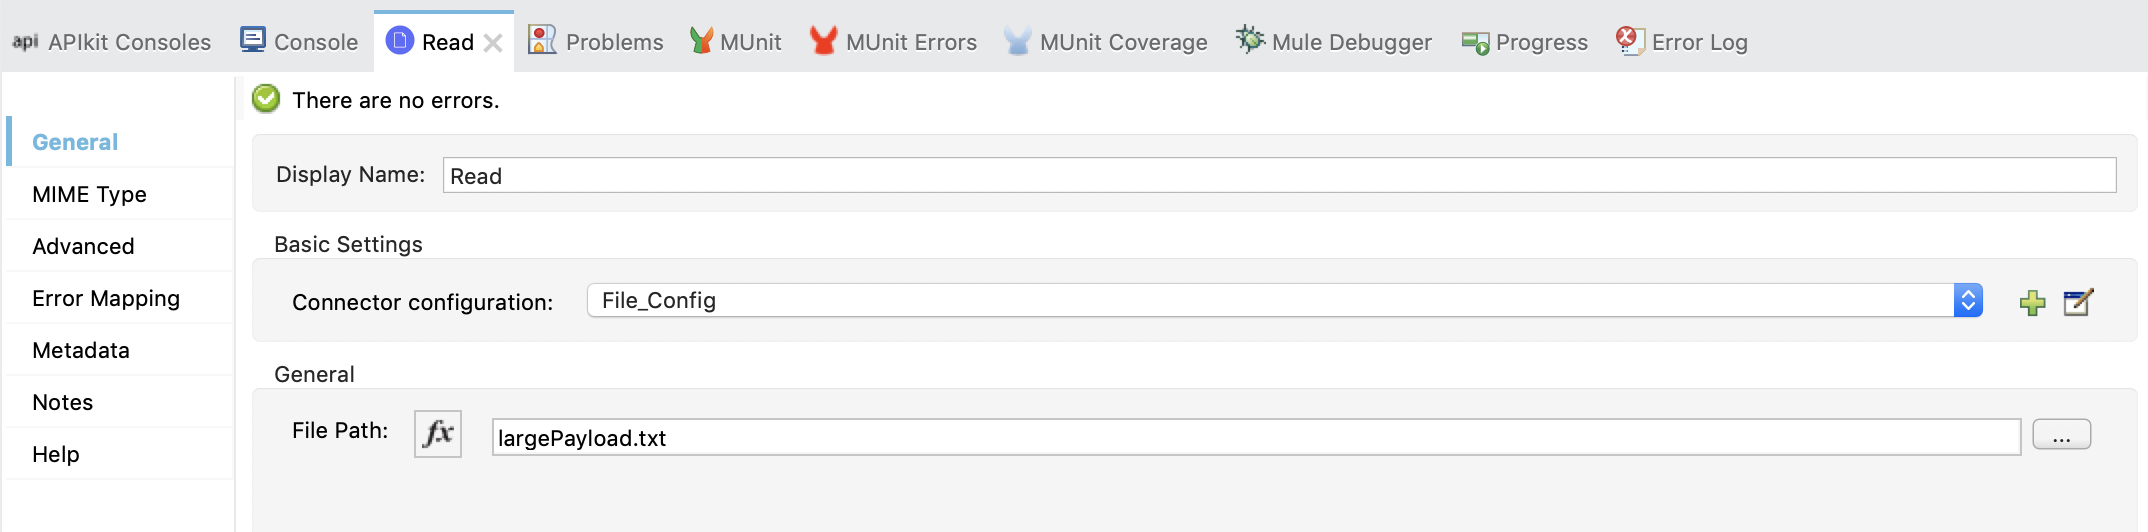
Task: Click the File Path text field
Action: (1255, 438)
